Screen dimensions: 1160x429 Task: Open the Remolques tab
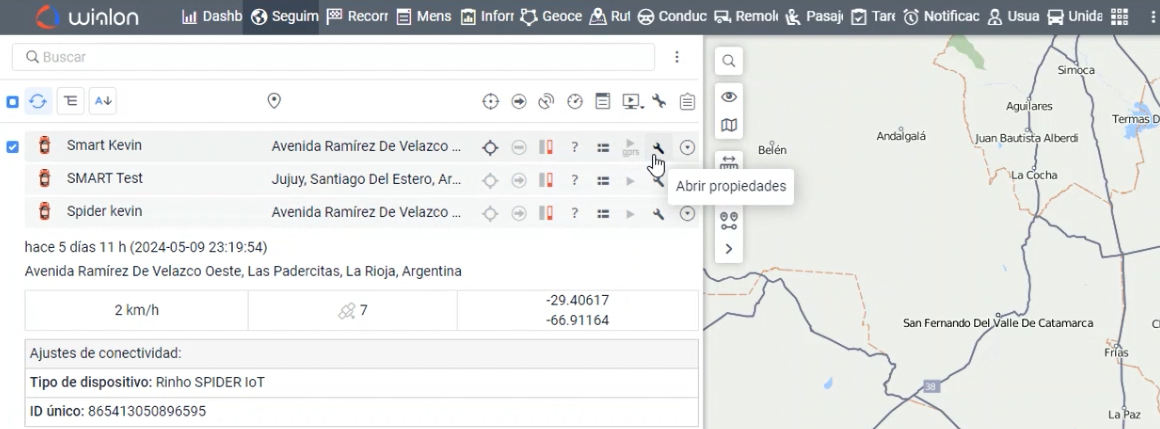click(746, 16)
